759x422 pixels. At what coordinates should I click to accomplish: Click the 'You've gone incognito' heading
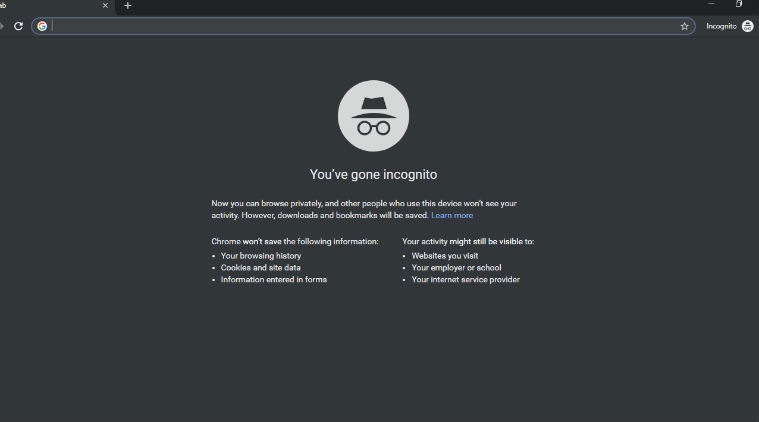373,174
